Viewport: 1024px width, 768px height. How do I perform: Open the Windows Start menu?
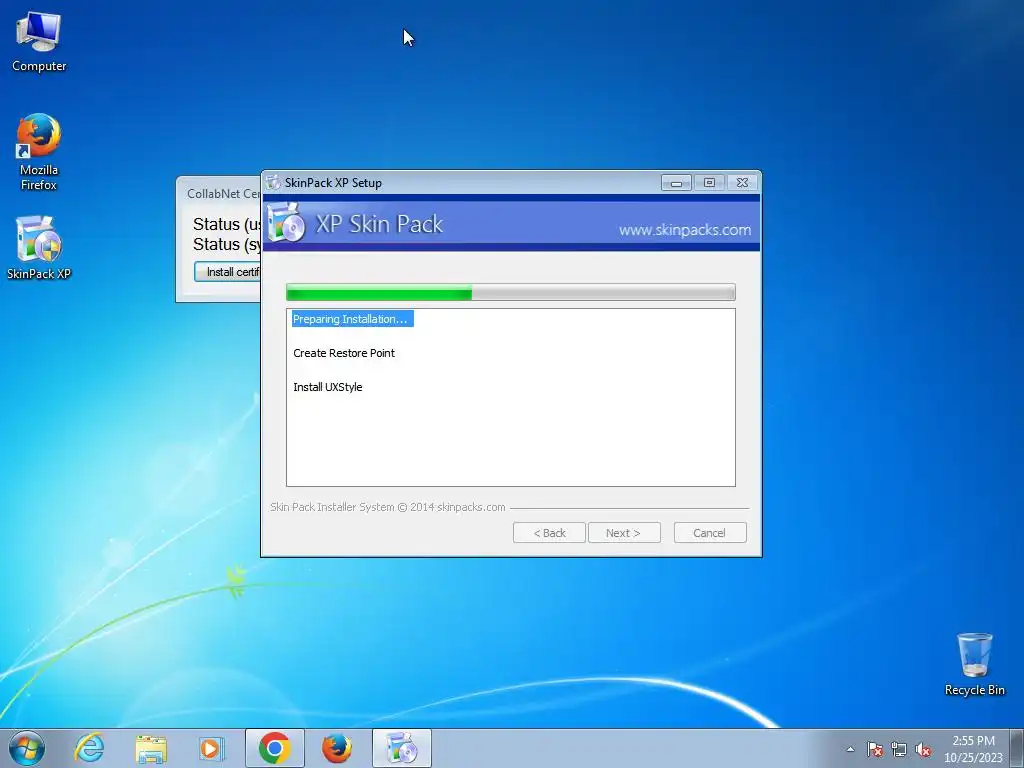(27, 748)
